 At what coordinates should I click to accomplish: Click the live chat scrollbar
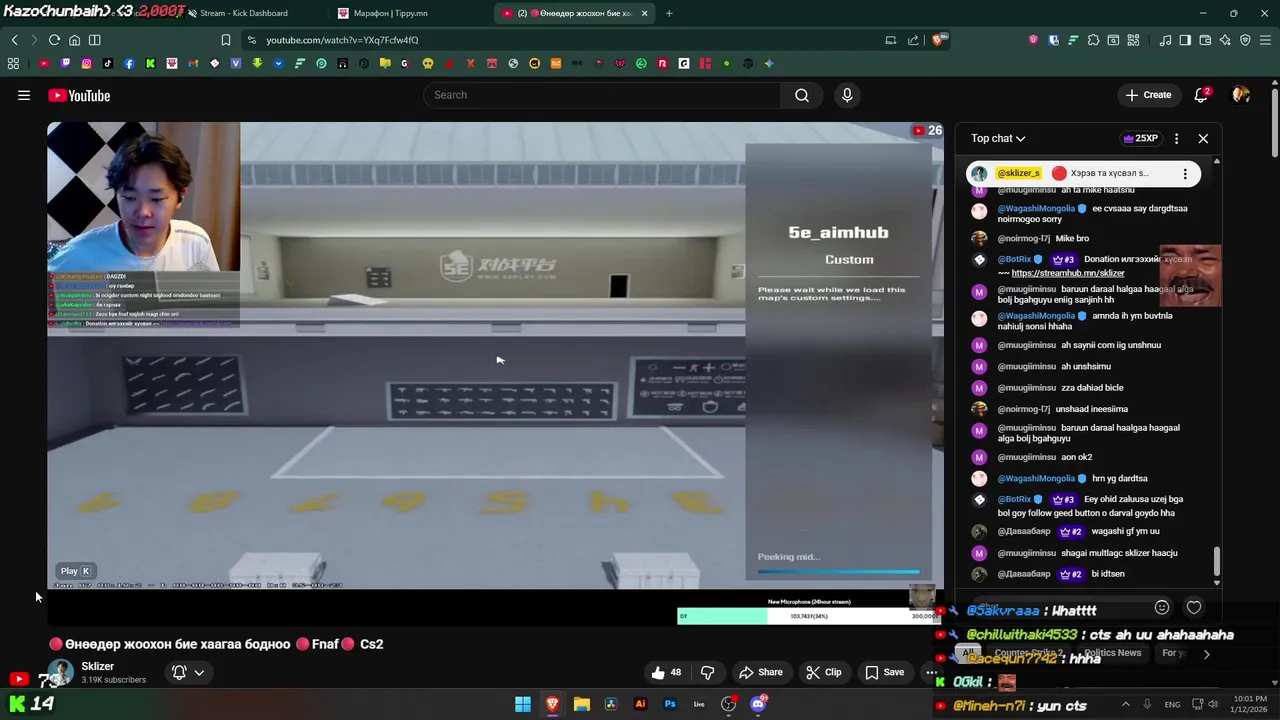pos(1216,563)
